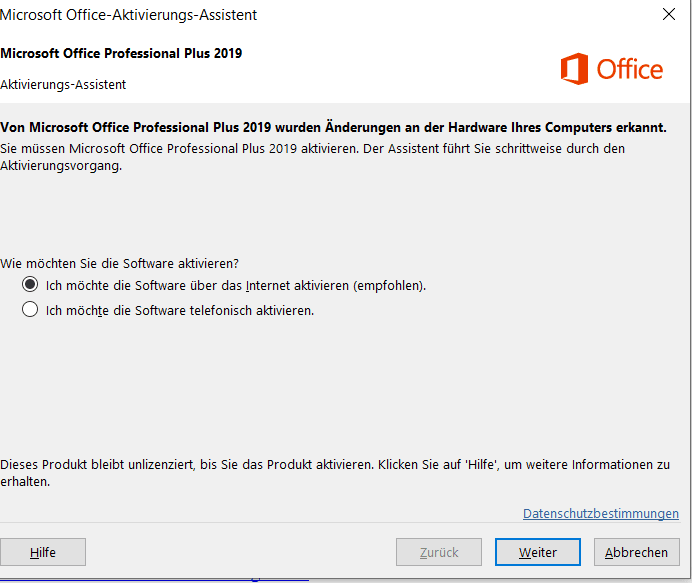Viewport: 692px width, 583px height.
Task: Click the 'Aktivierungs-Assistent' subtitle in the header
Action: click(x=63, y=84)
